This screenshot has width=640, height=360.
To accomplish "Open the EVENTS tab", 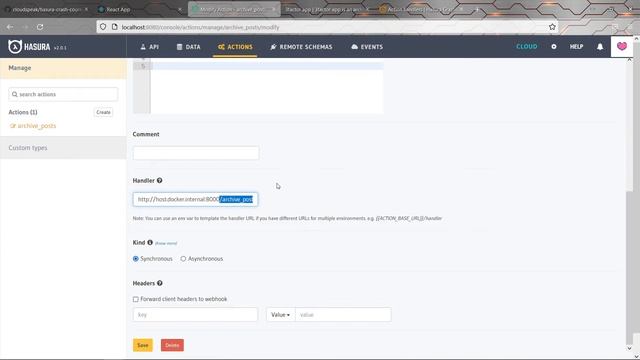I will 367,47.
